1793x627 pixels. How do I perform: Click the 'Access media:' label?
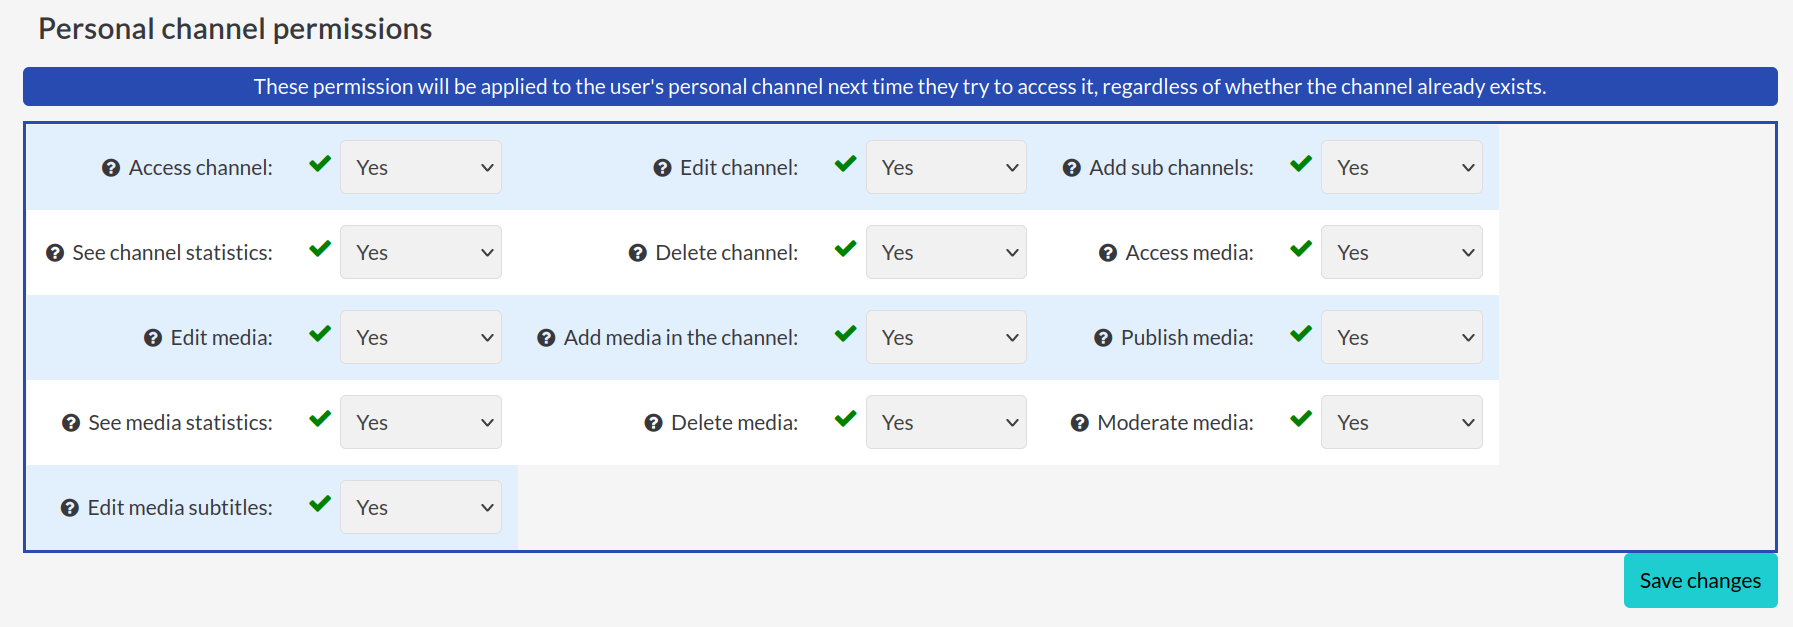[x=1189, y=253]
